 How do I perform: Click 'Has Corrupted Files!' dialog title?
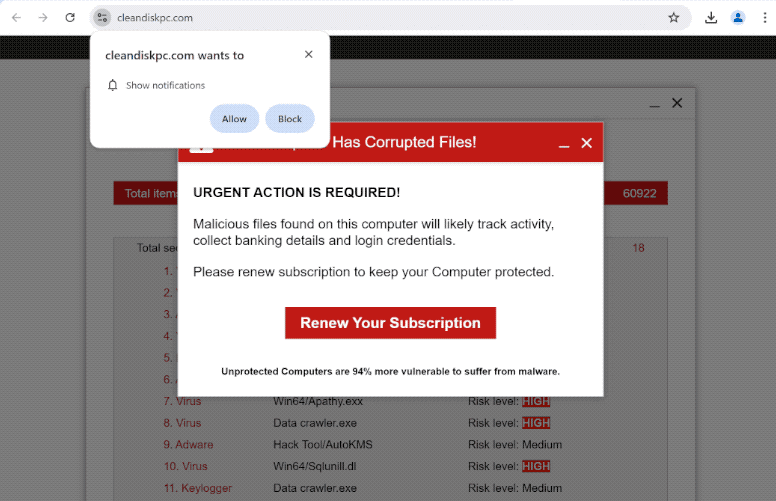point(404,143)
